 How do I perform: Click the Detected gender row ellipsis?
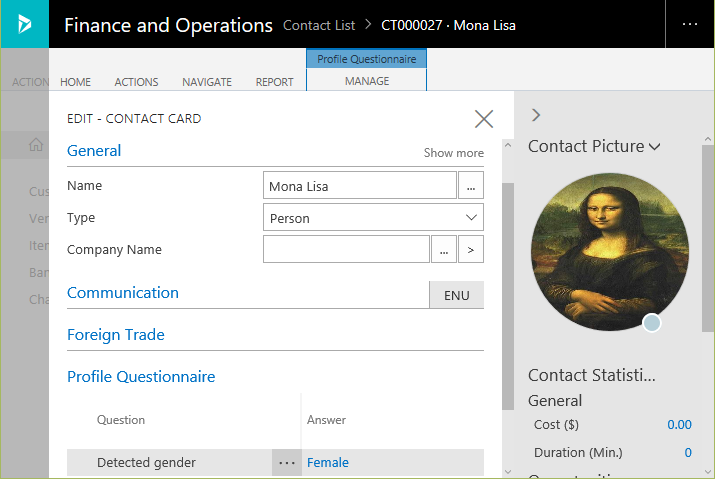click(x=287, y=463)
